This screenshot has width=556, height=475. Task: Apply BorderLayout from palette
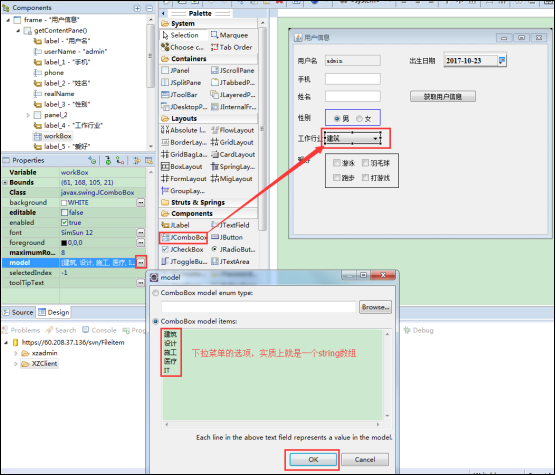pos(184,142)
